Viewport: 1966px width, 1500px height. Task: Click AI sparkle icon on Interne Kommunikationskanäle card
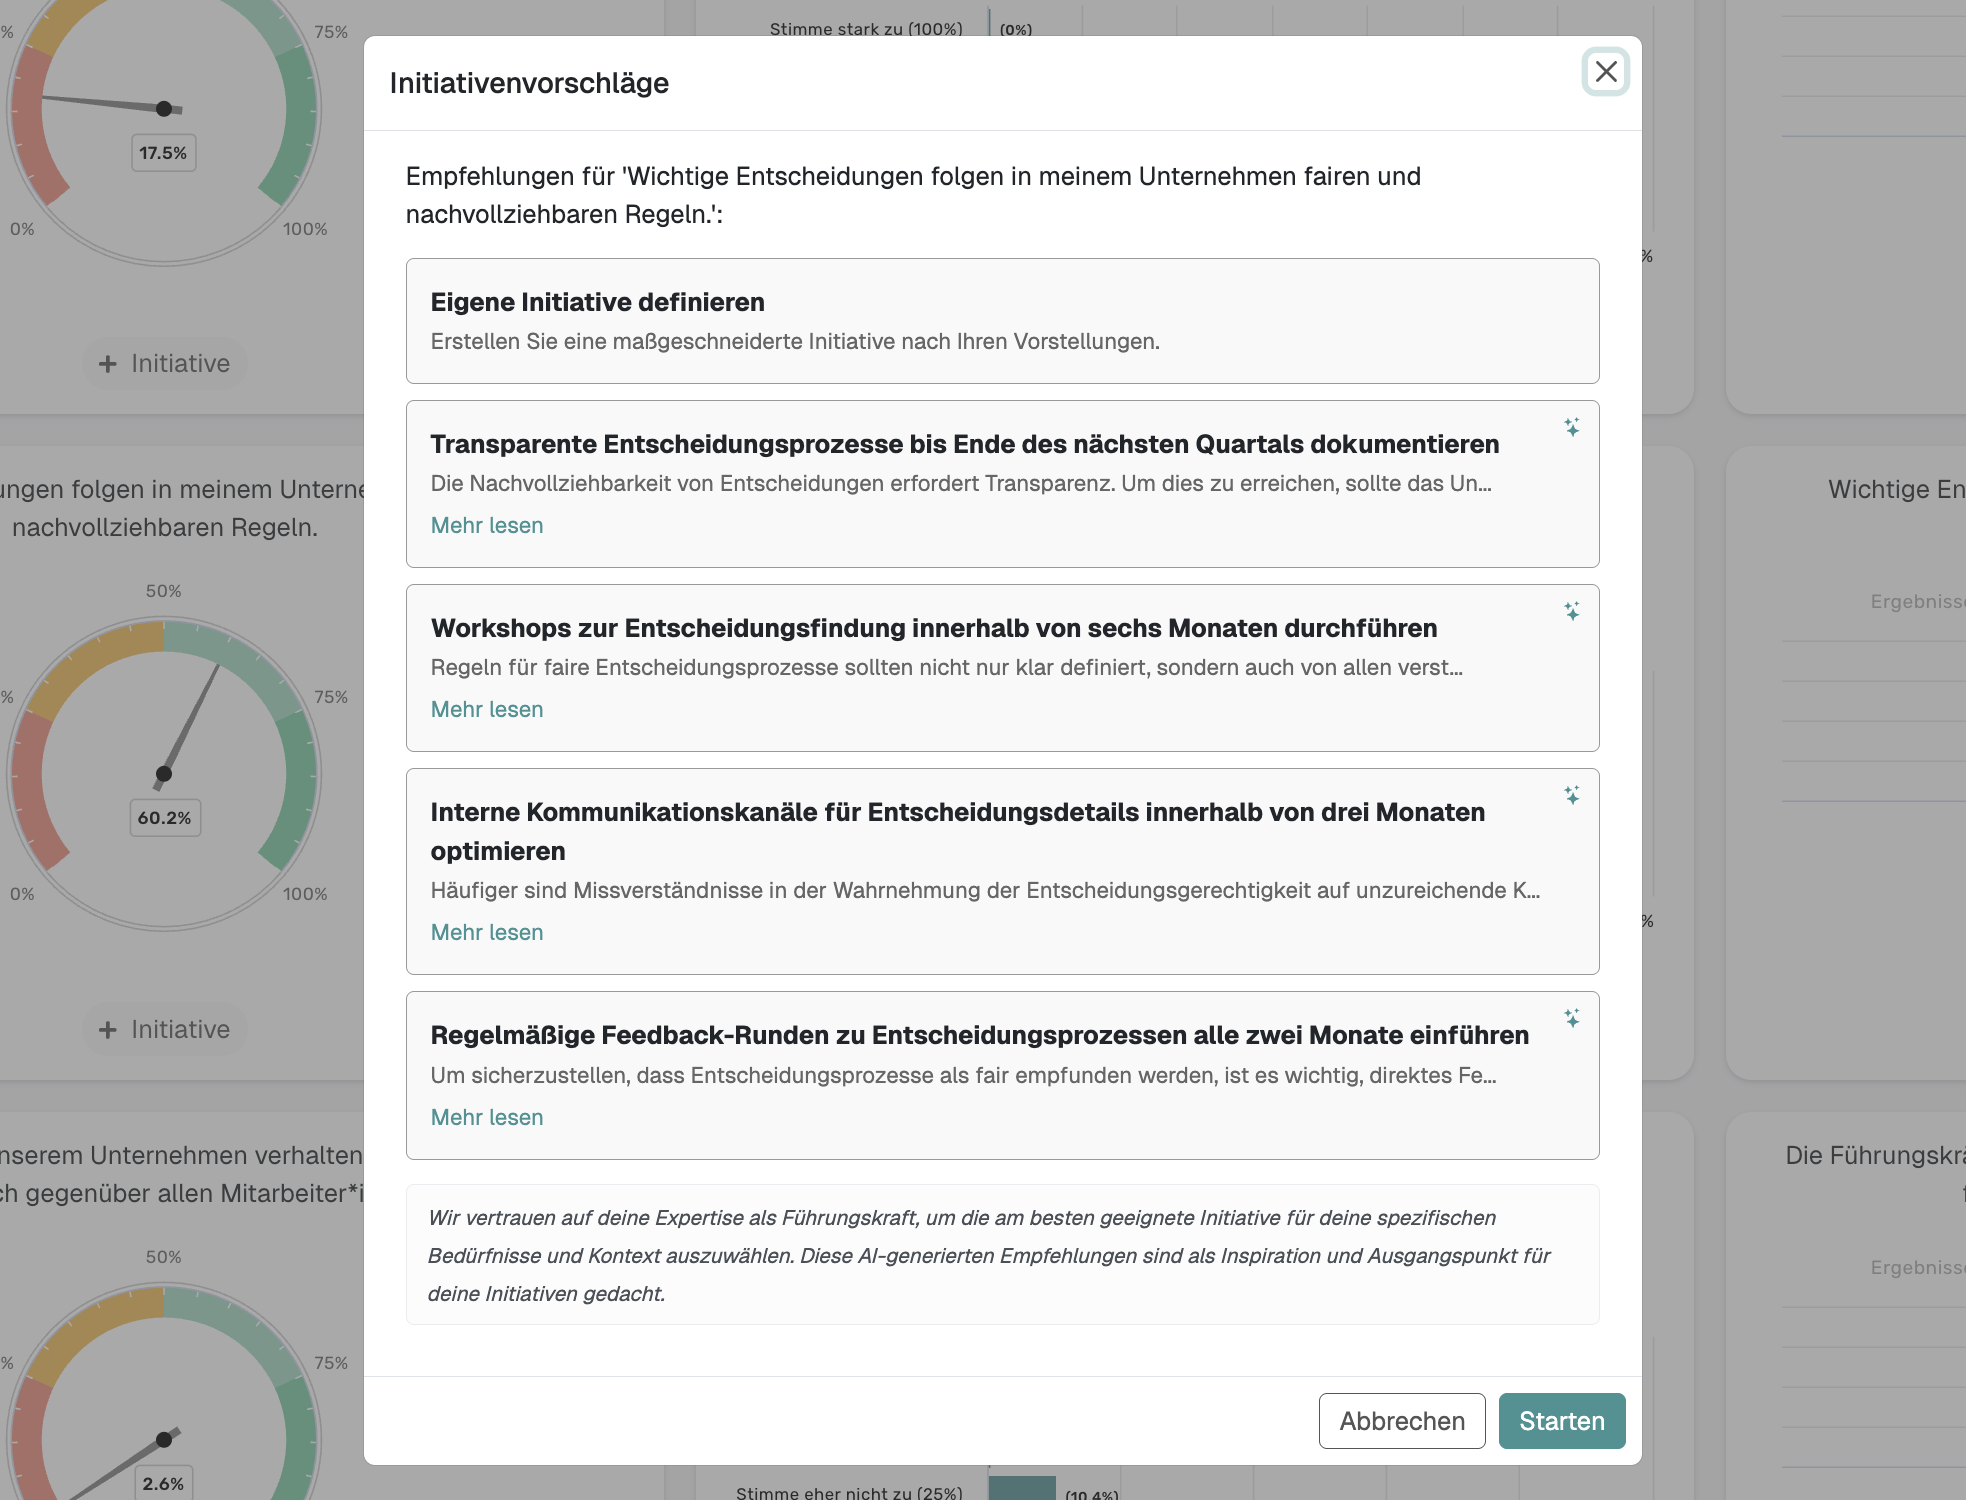coord(1572,795)
